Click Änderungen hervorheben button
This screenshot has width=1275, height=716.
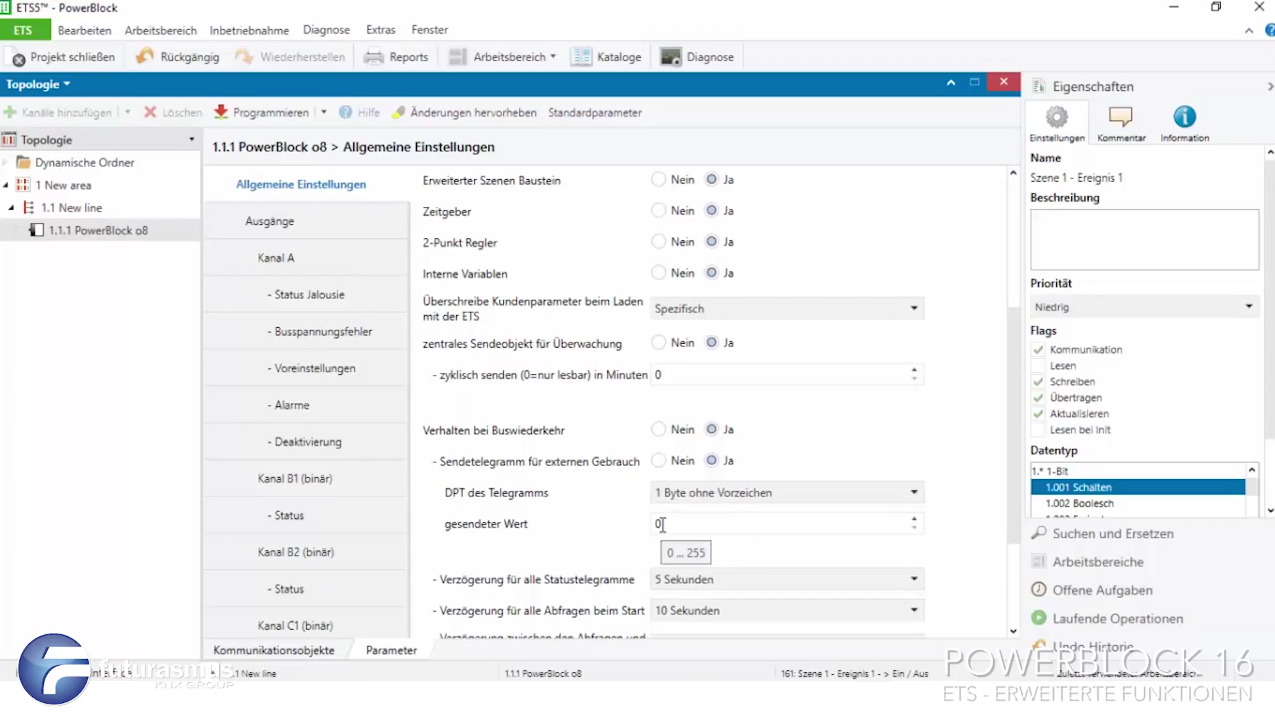[x=463, y=112]
